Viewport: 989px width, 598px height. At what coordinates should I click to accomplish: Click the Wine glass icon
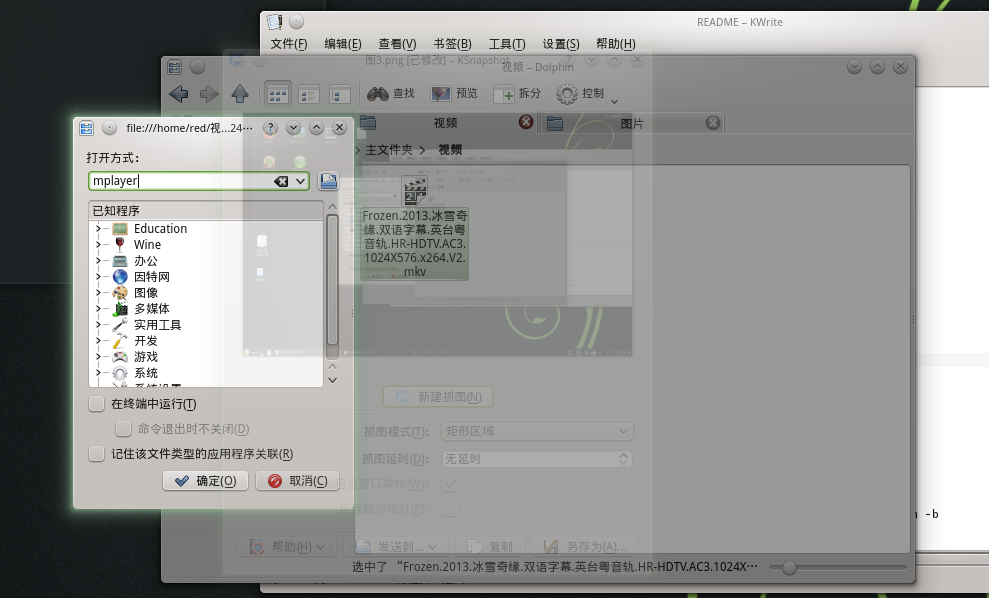(120, 244)
